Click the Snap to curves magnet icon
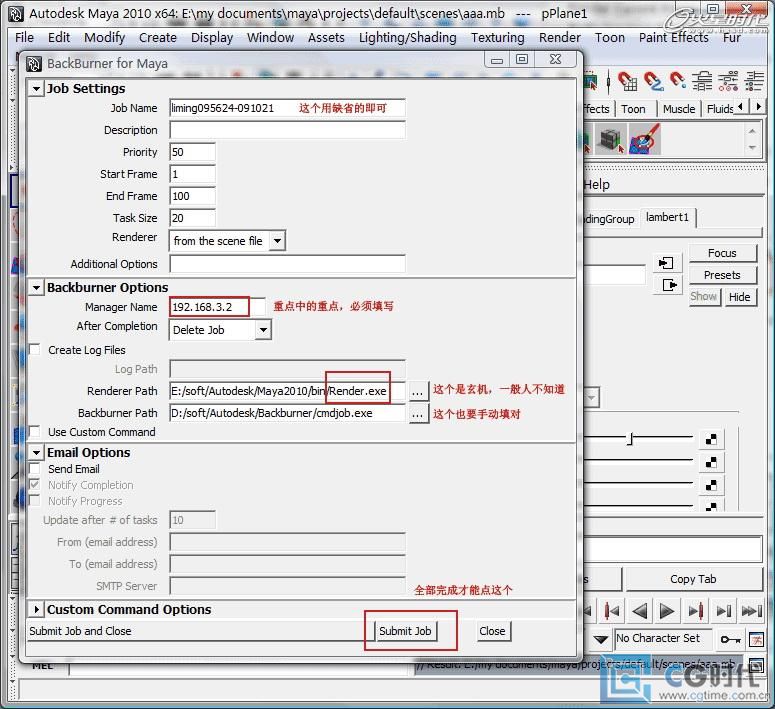The image size is (775, 709). [653, 81]
